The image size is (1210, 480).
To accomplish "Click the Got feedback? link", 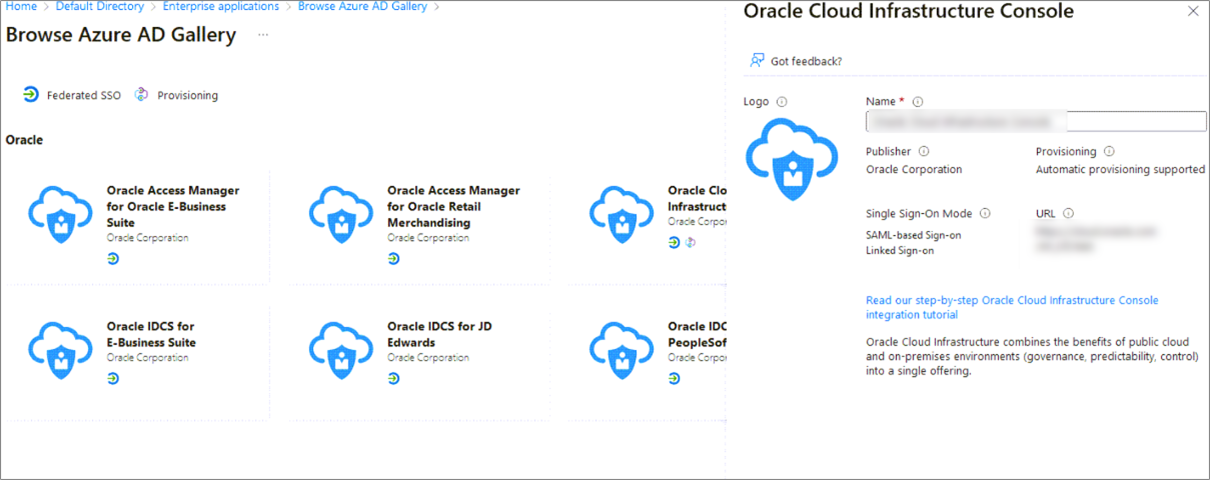I will [x=806, y=61].
